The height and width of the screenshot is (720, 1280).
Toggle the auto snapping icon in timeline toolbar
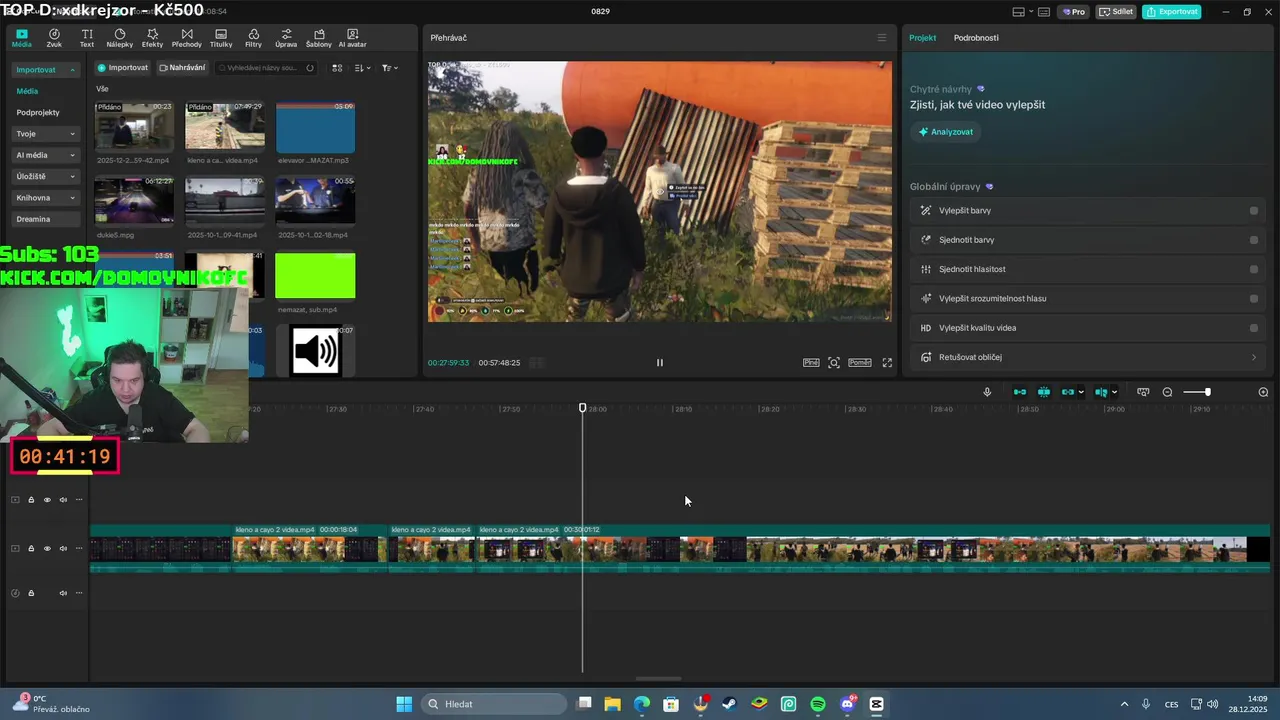(x=1044, y=392)
